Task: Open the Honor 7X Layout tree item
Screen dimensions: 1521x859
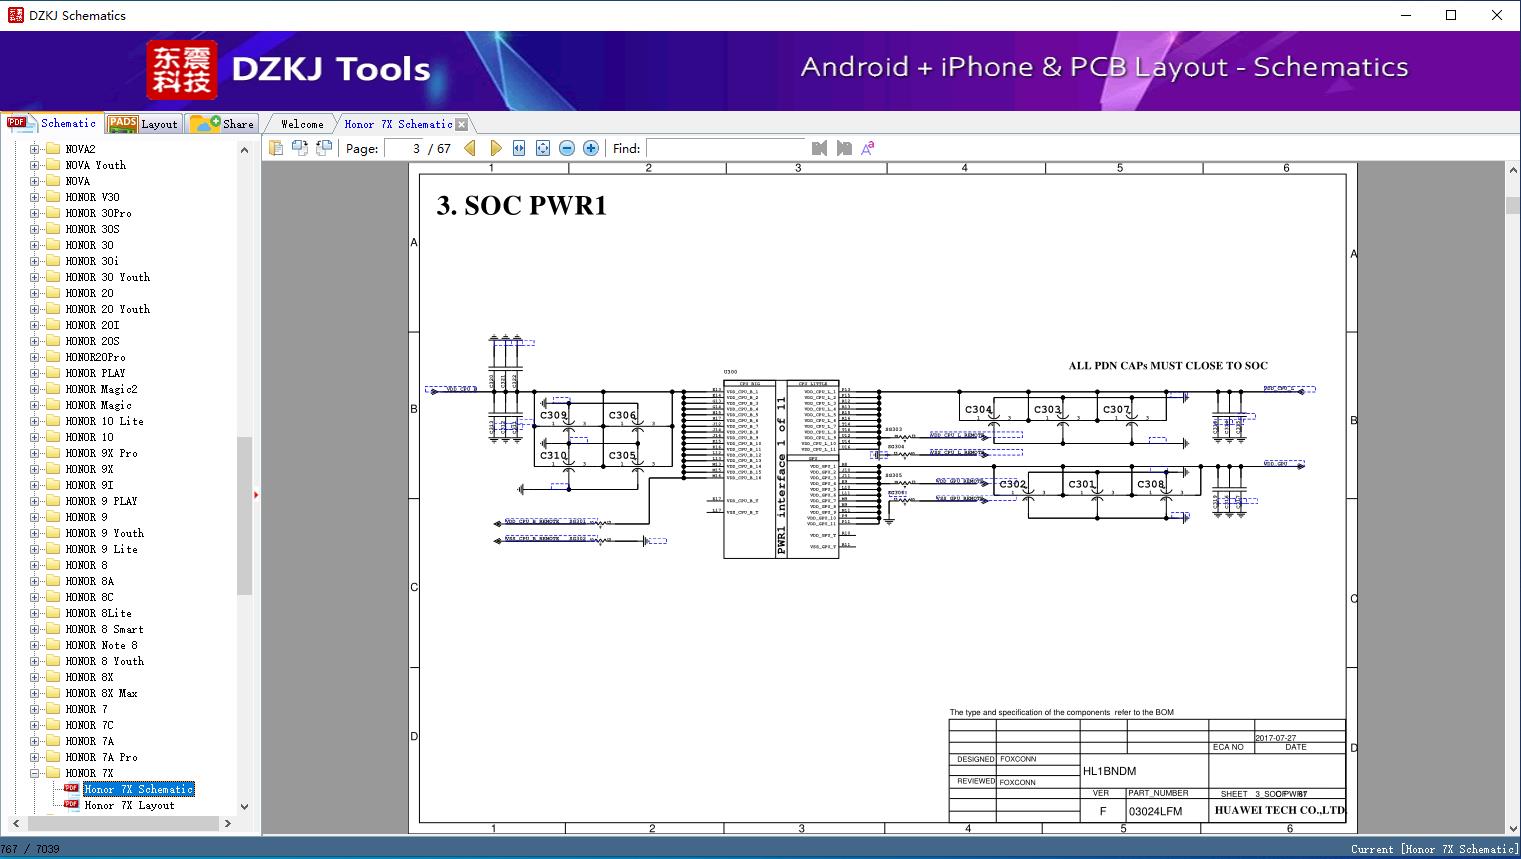Action: [129, 805]
